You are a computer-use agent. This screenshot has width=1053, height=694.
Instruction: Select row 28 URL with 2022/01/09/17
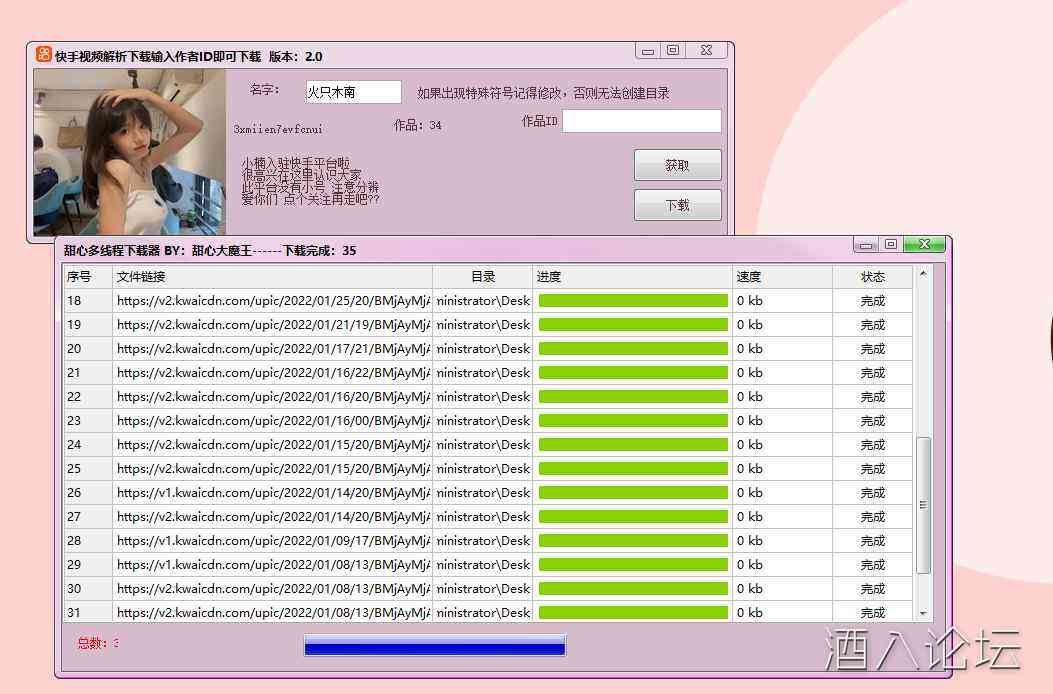coord(273,541)
